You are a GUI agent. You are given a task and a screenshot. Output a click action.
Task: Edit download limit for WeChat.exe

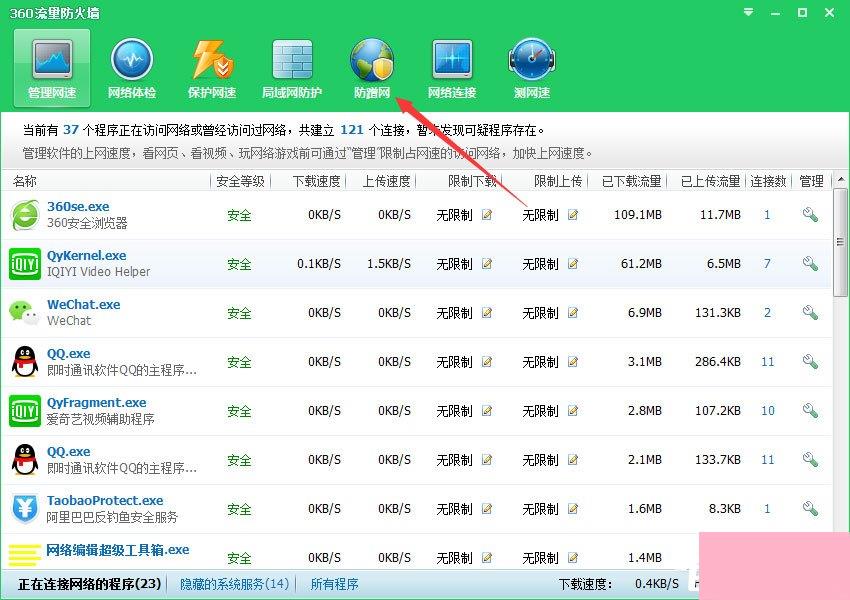(x=487, y=313)
